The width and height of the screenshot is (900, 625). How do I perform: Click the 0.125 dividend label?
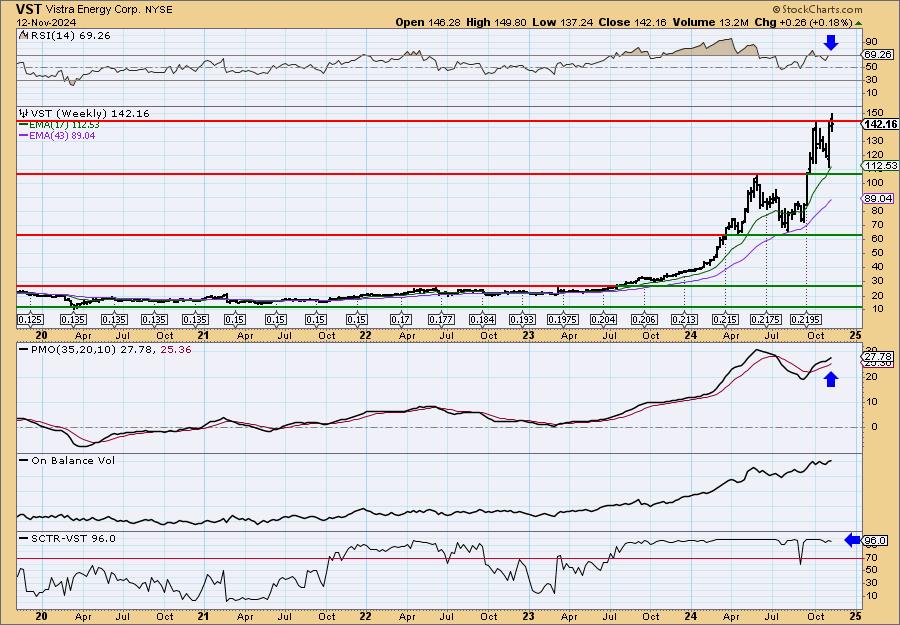pyautogui.click(x=30, y=319)
